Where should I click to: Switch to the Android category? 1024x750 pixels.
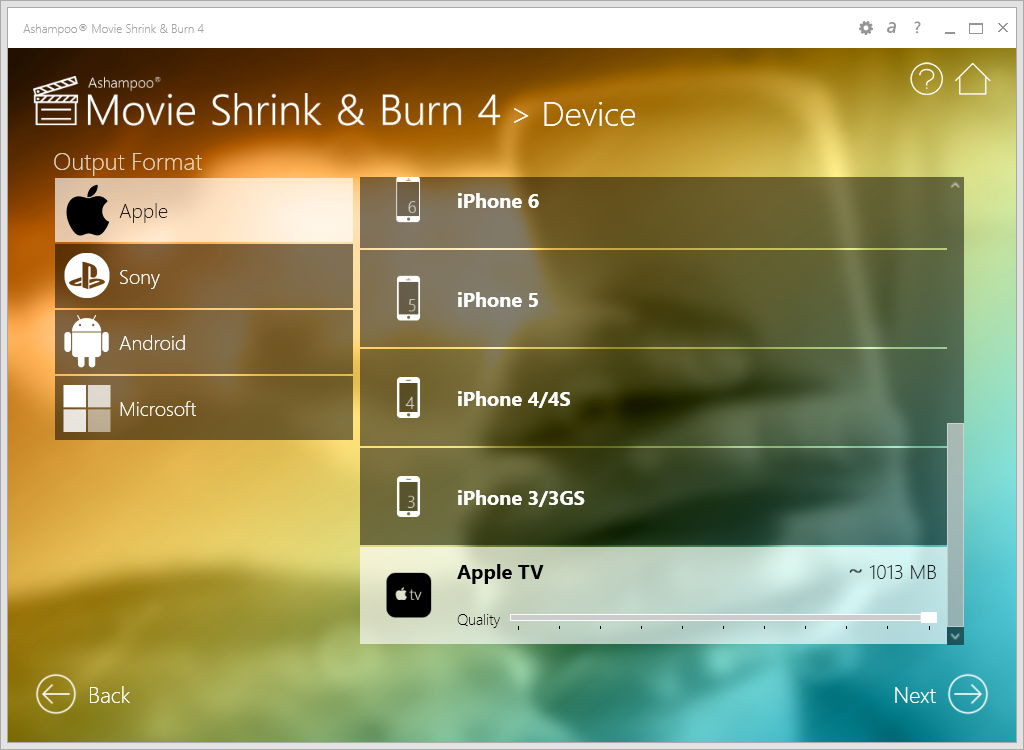pyautogui.click(x=204, y=342)
